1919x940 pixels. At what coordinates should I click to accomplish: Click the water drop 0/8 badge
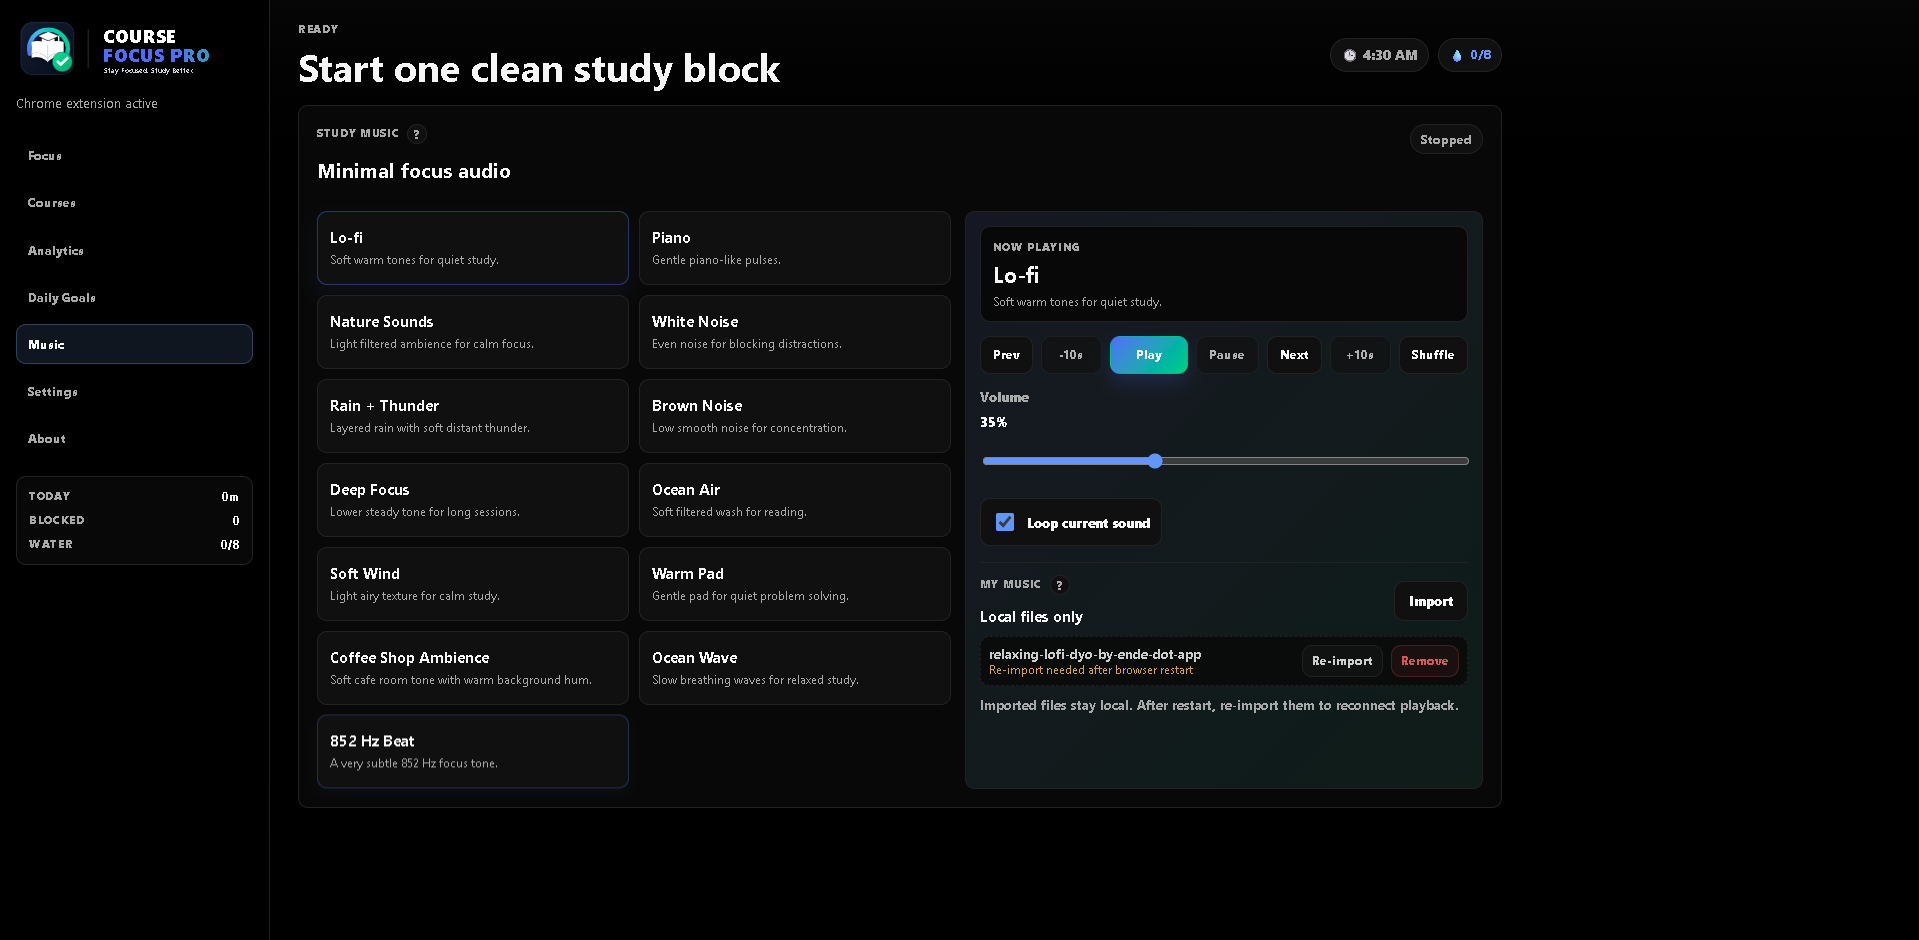pyautogui.click(x=1470, y=55)
